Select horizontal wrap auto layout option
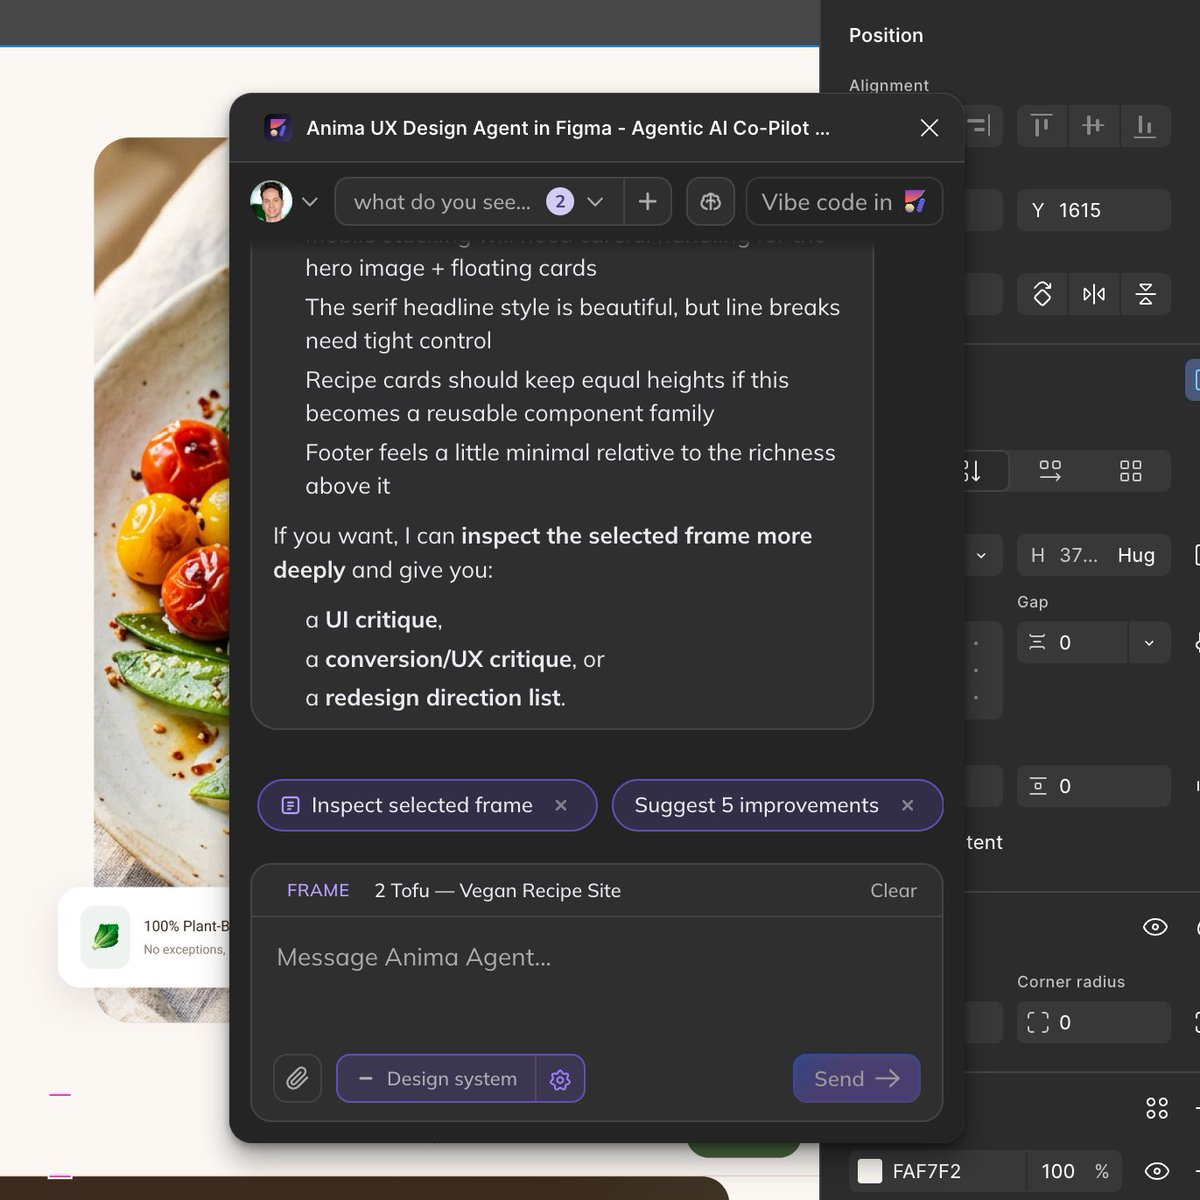 point(1050,471)
